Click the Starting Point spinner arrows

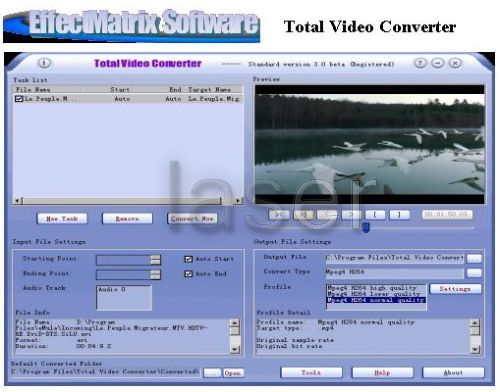pos(155,260)
